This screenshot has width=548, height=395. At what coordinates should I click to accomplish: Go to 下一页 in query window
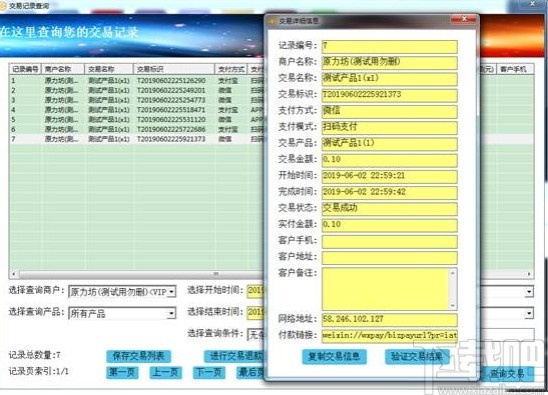pyautogui.click(x=209, y=372)
